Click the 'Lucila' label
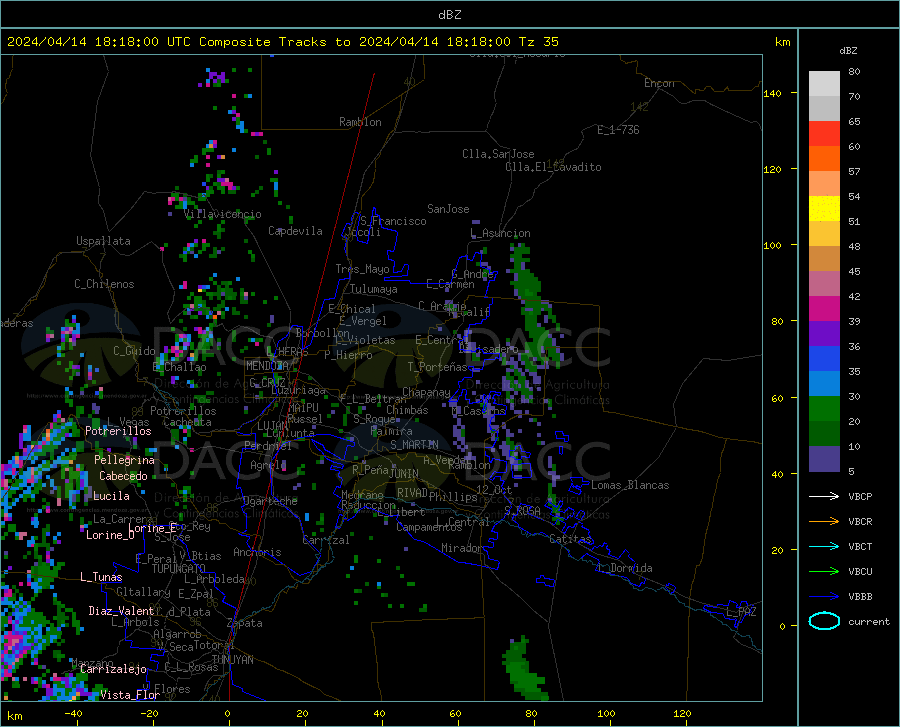The width and height of the screenshot is (900, 727). 111,496
